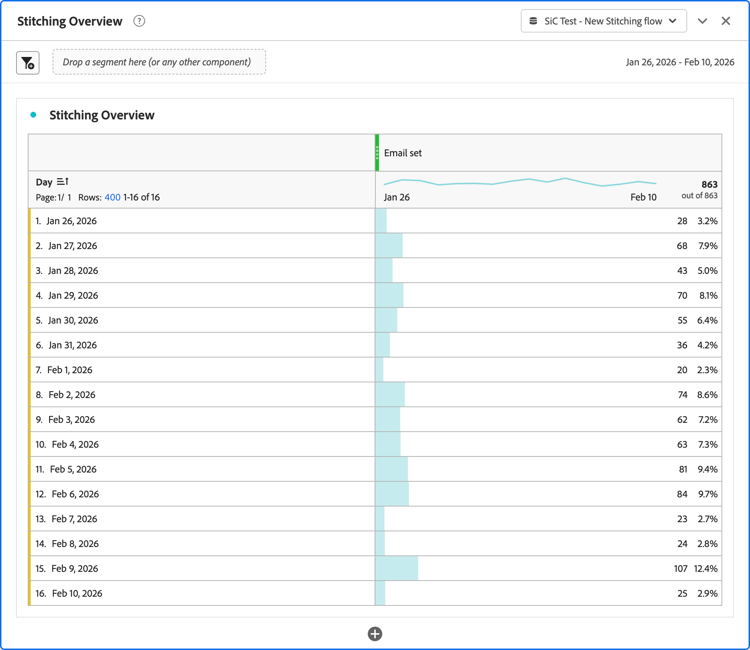This screenshot has width=750, height=650.
Task: Open the SiC Test data view dropdown
Action: point(604,21)
